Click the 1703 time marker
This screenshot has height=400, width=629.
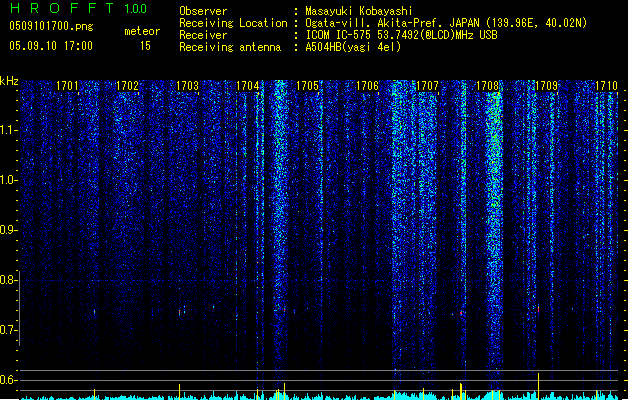[x=187, y=86]
